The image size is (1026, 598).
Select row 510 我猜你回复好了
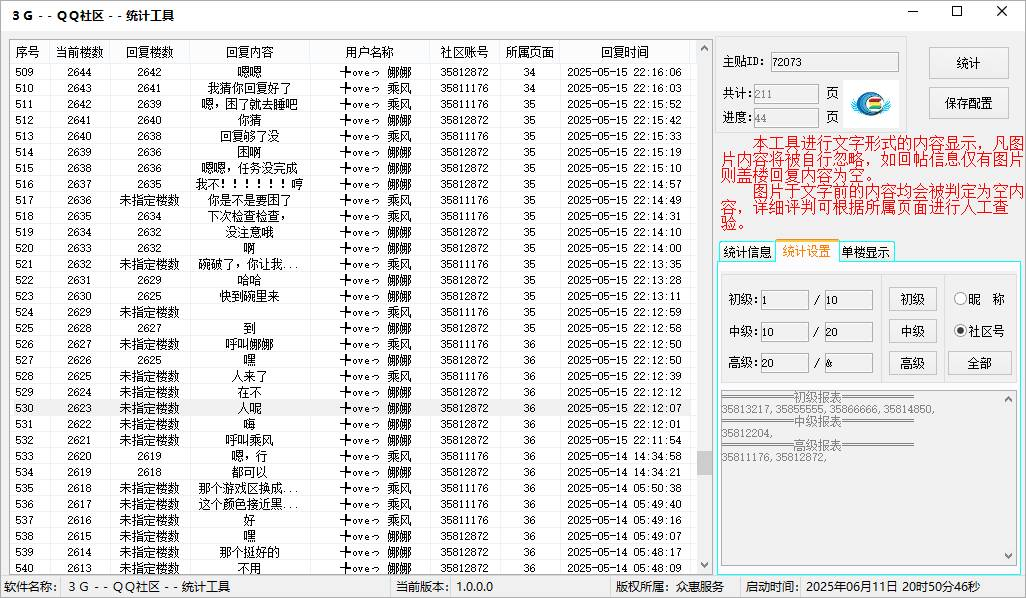(349, 88)
